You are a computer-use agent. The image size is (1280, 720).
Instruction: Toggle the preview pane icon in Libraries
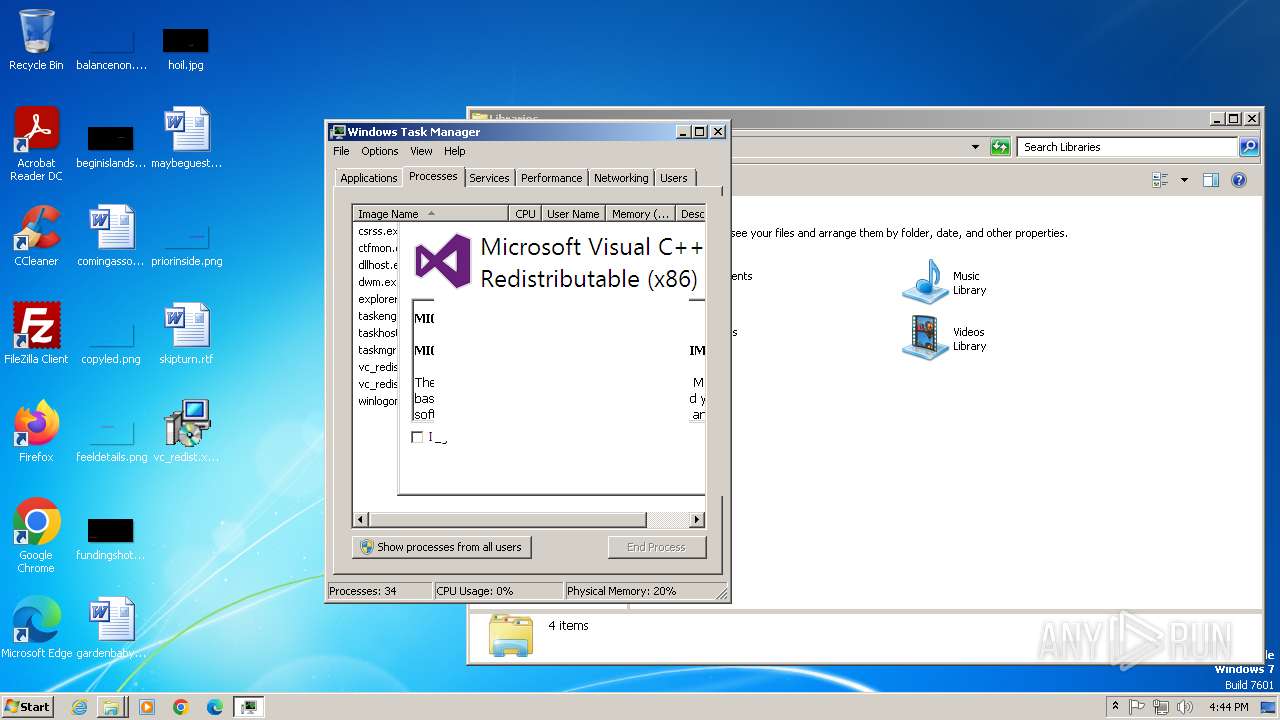1211,180
